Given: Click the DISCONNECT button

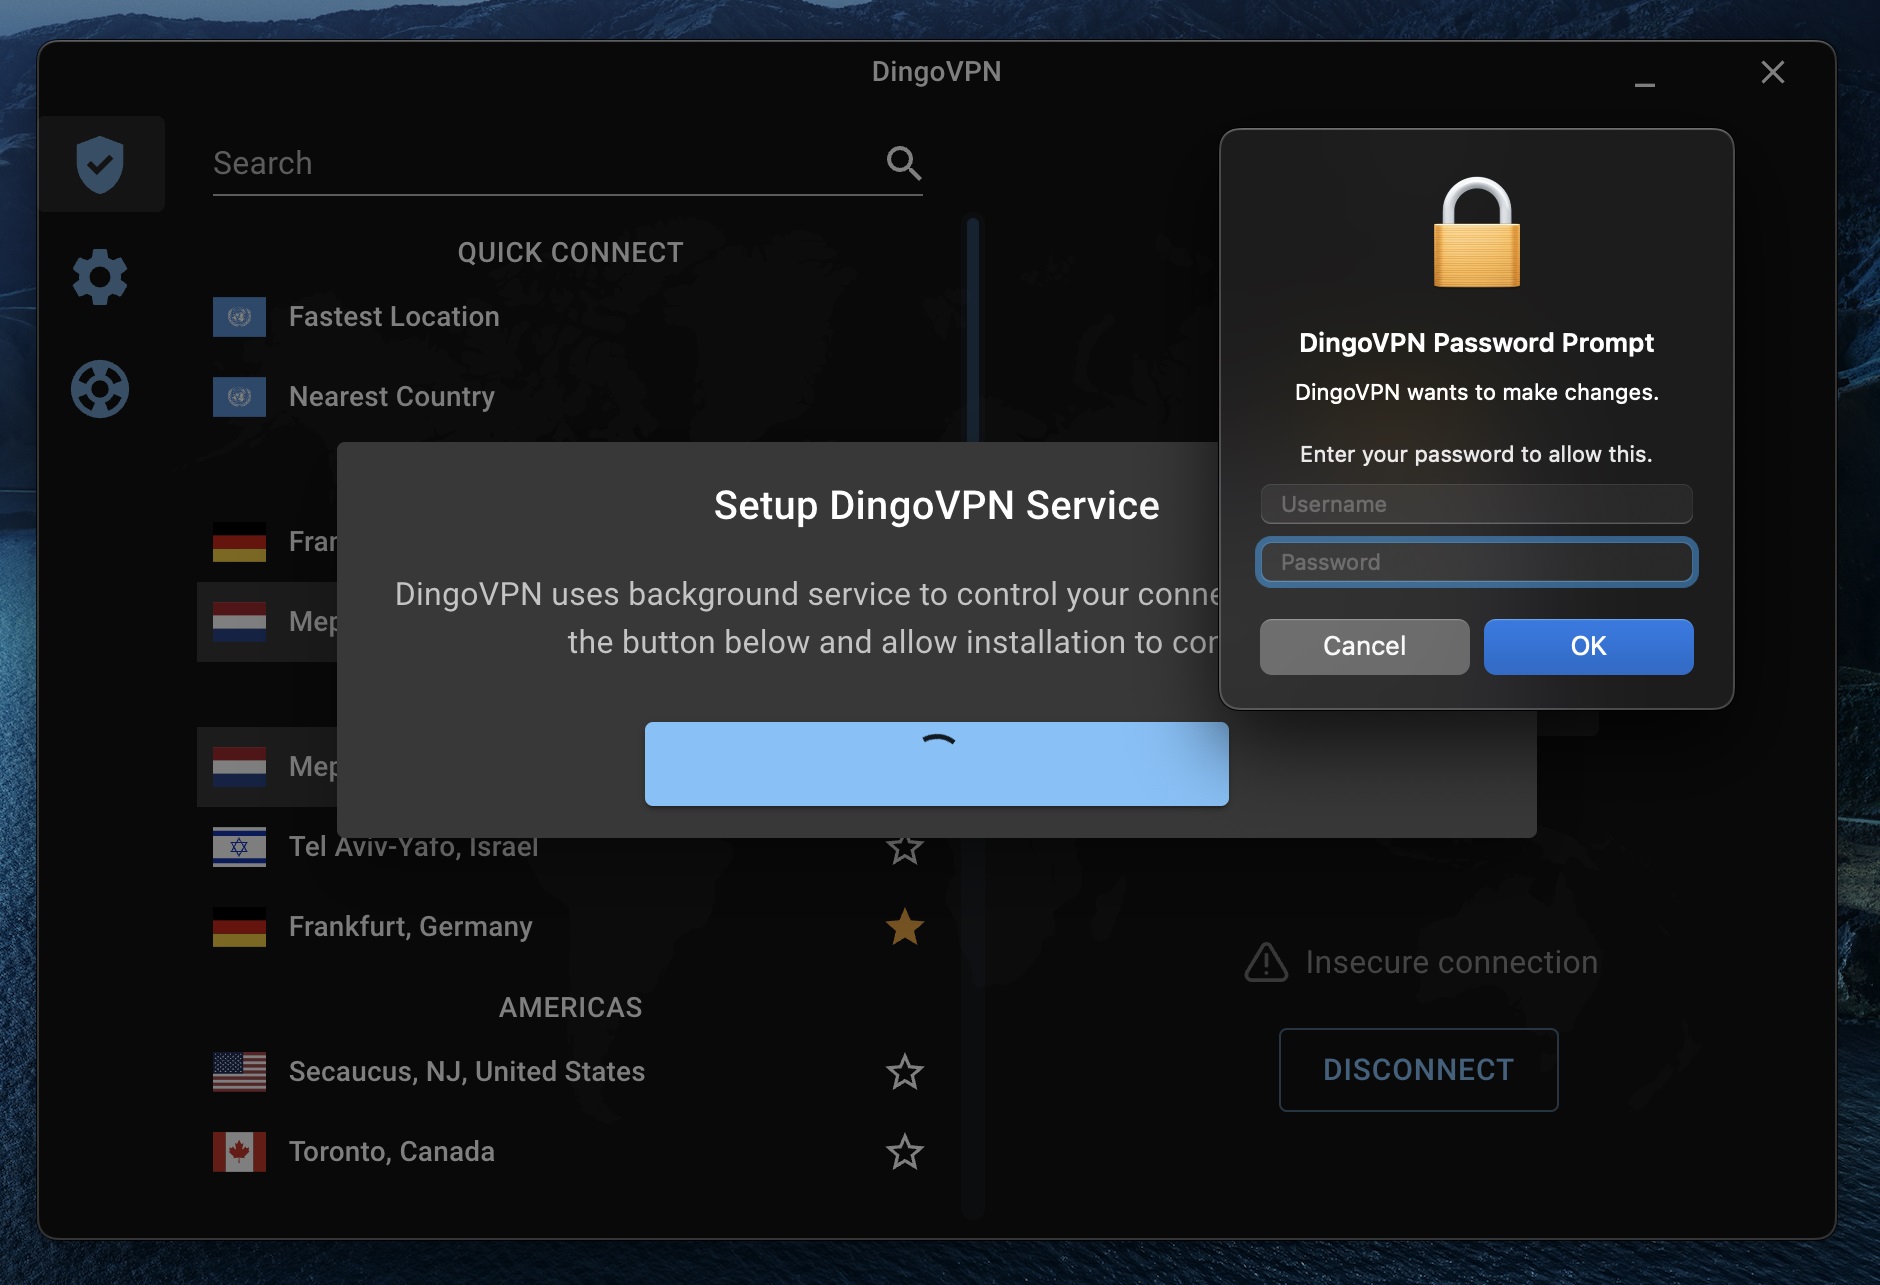Looking at the screenshot, I should click(1418, 1070).
